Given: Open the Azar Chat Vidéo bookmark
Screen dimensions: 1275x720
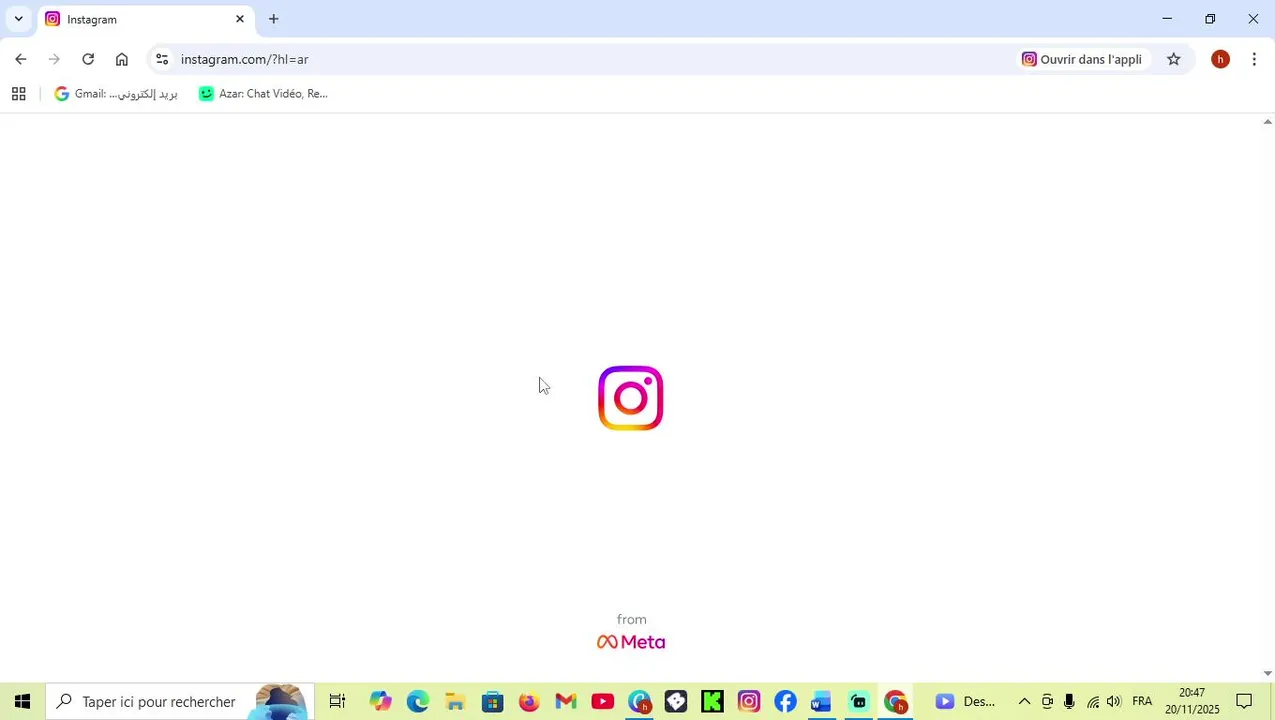Looking at the screenshot, I should (x=263, y=94).
